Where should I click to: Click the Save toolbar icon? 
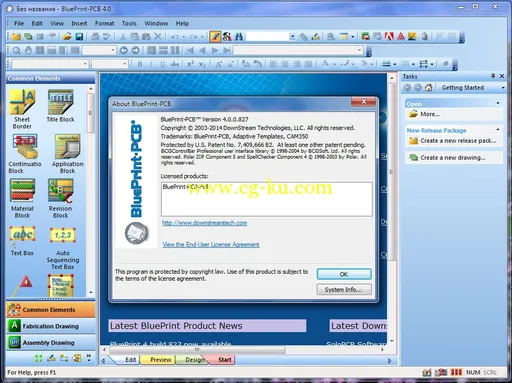click(x=79, y=37)
